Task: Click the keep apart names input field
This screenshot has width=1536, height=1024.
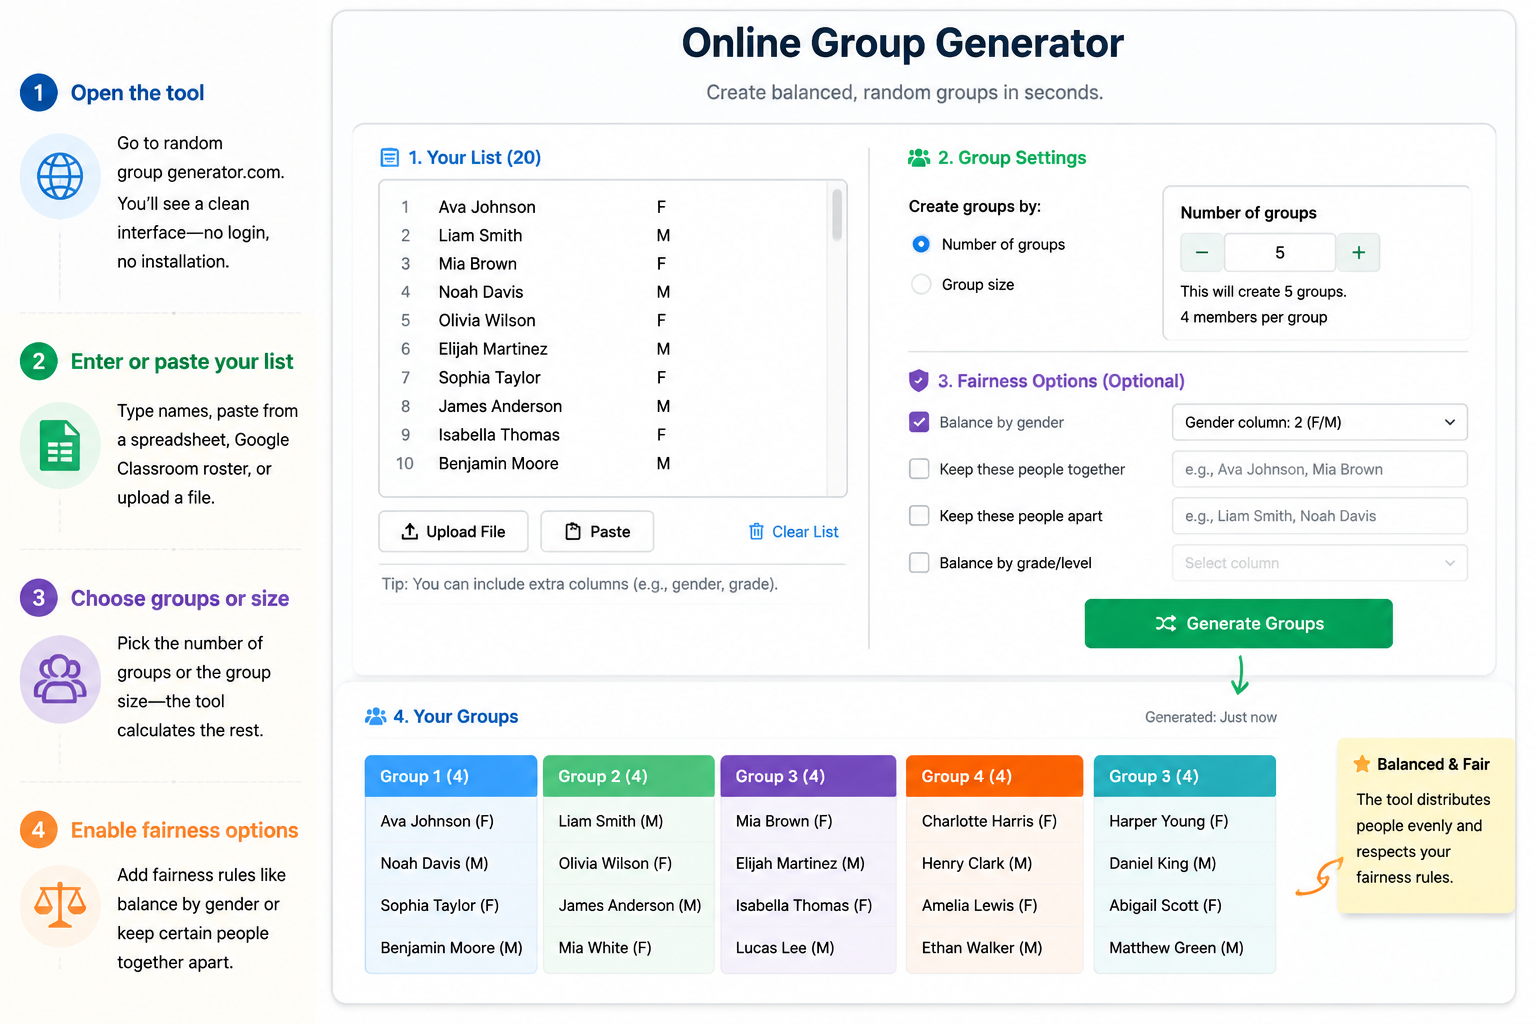Action: pos(1319,516)
